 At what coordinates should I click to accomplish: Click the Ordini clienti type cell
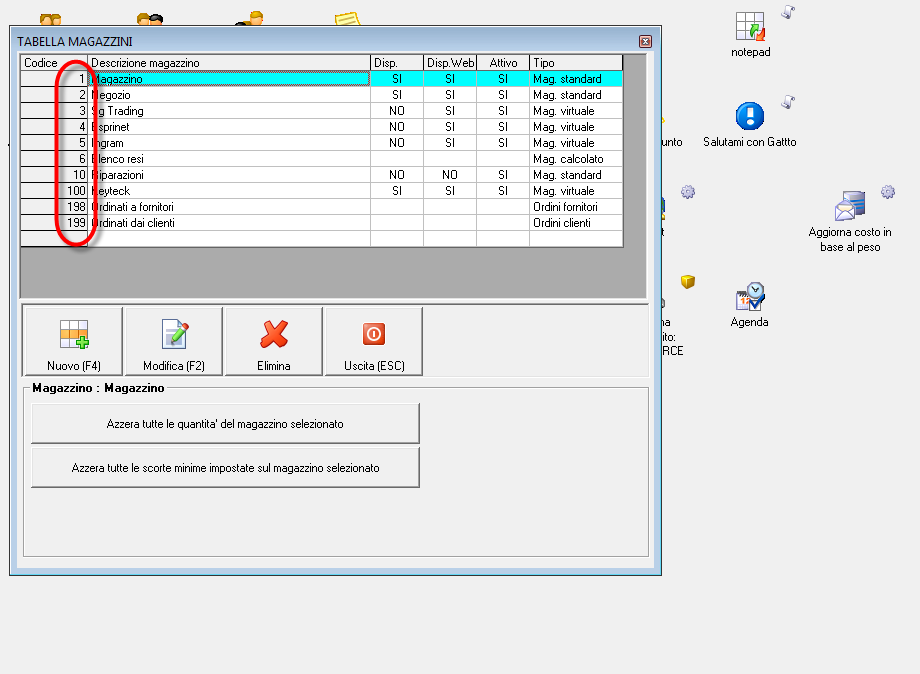tap(576, 223)
